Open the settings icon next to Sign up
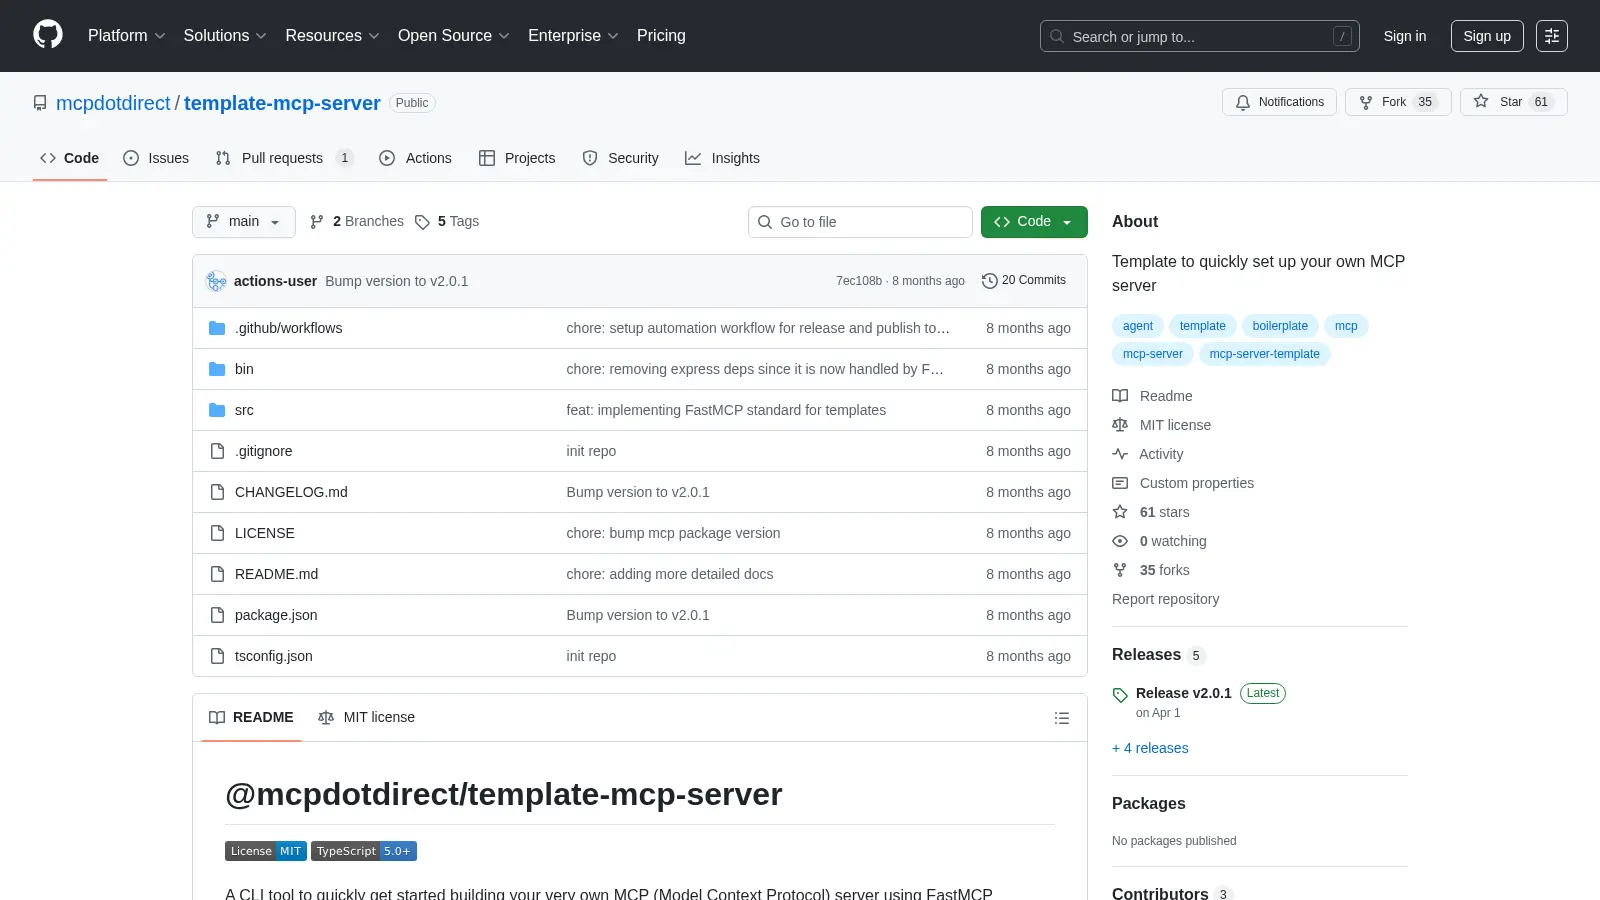The width and height of the screenshot is (1600, 900). coord(1552,36)
